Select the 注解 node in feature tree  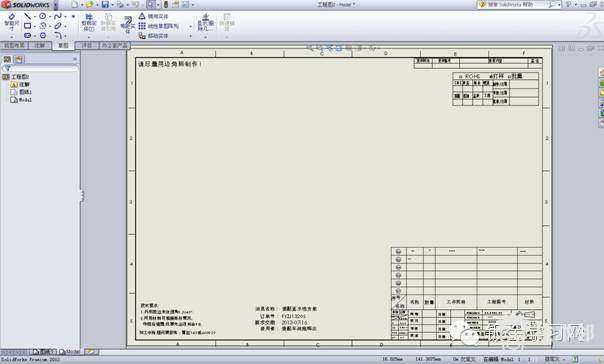coord(20,84)
